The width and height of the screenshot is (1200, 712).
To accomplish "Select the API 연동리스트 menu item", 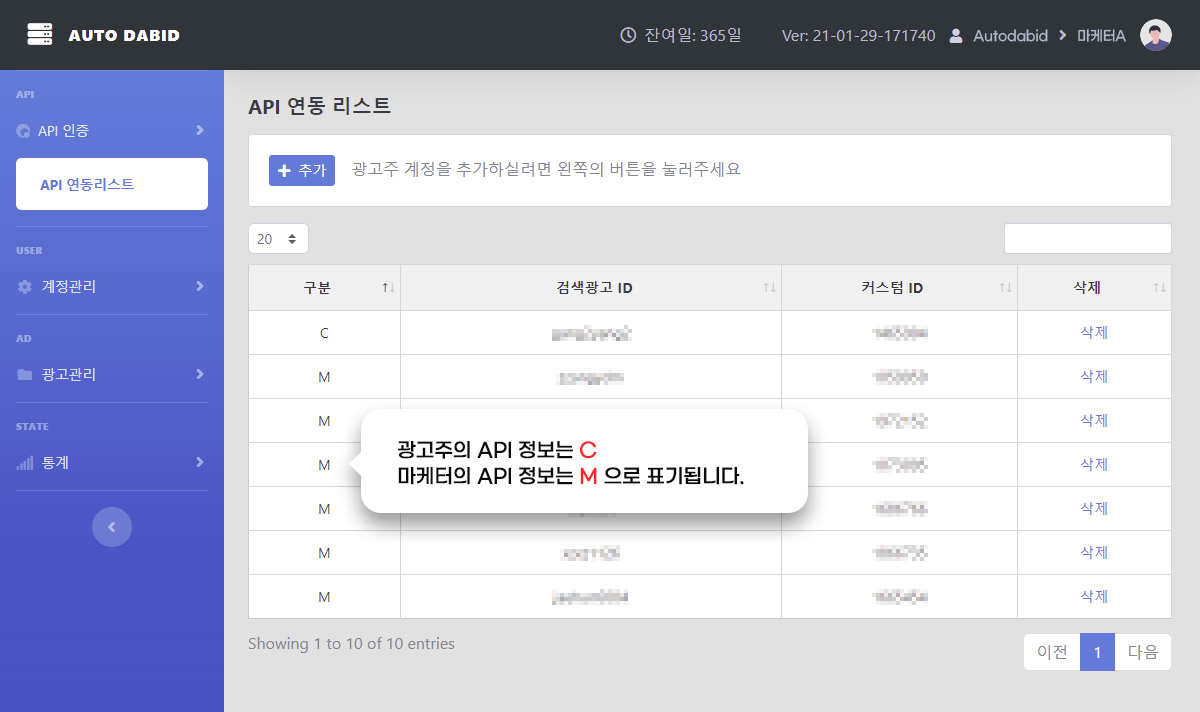I will tap(112, 184).
